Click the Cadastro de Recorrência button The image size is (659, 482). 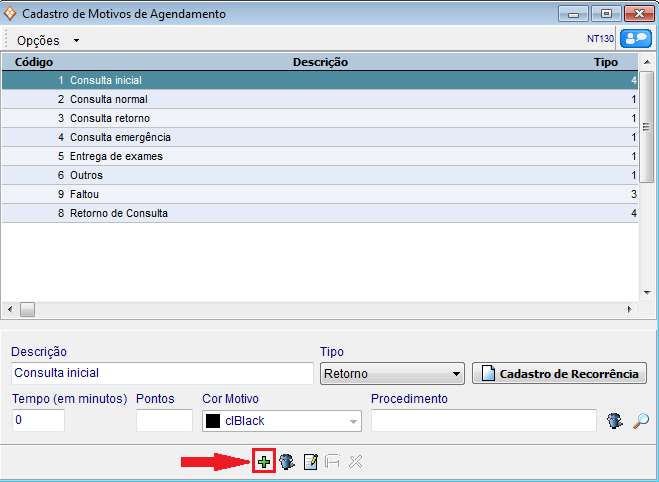click(559, 374)
